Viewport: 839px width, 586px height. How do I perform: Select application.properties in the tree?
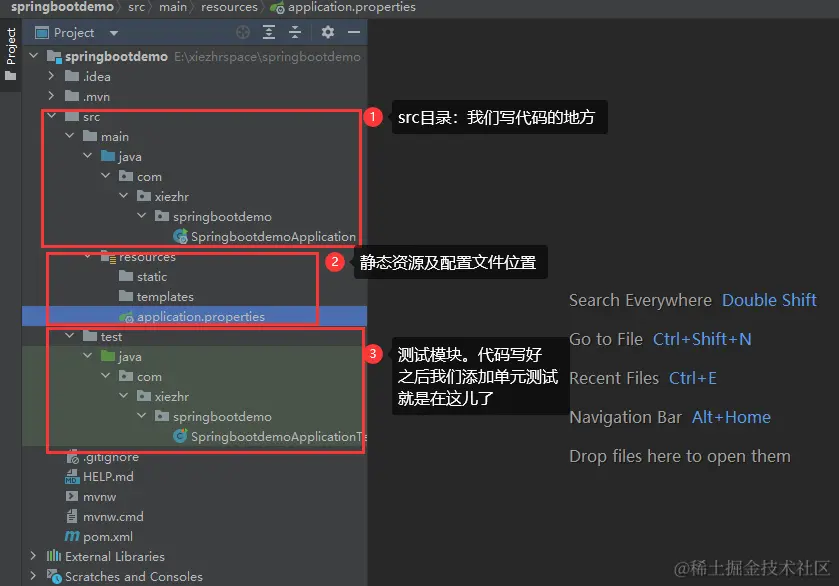201,317
